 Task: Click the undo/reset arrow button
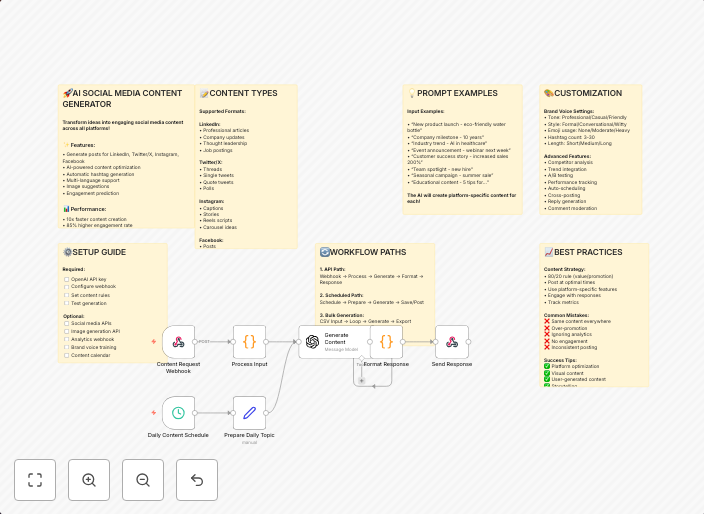[x=197, y=480]
